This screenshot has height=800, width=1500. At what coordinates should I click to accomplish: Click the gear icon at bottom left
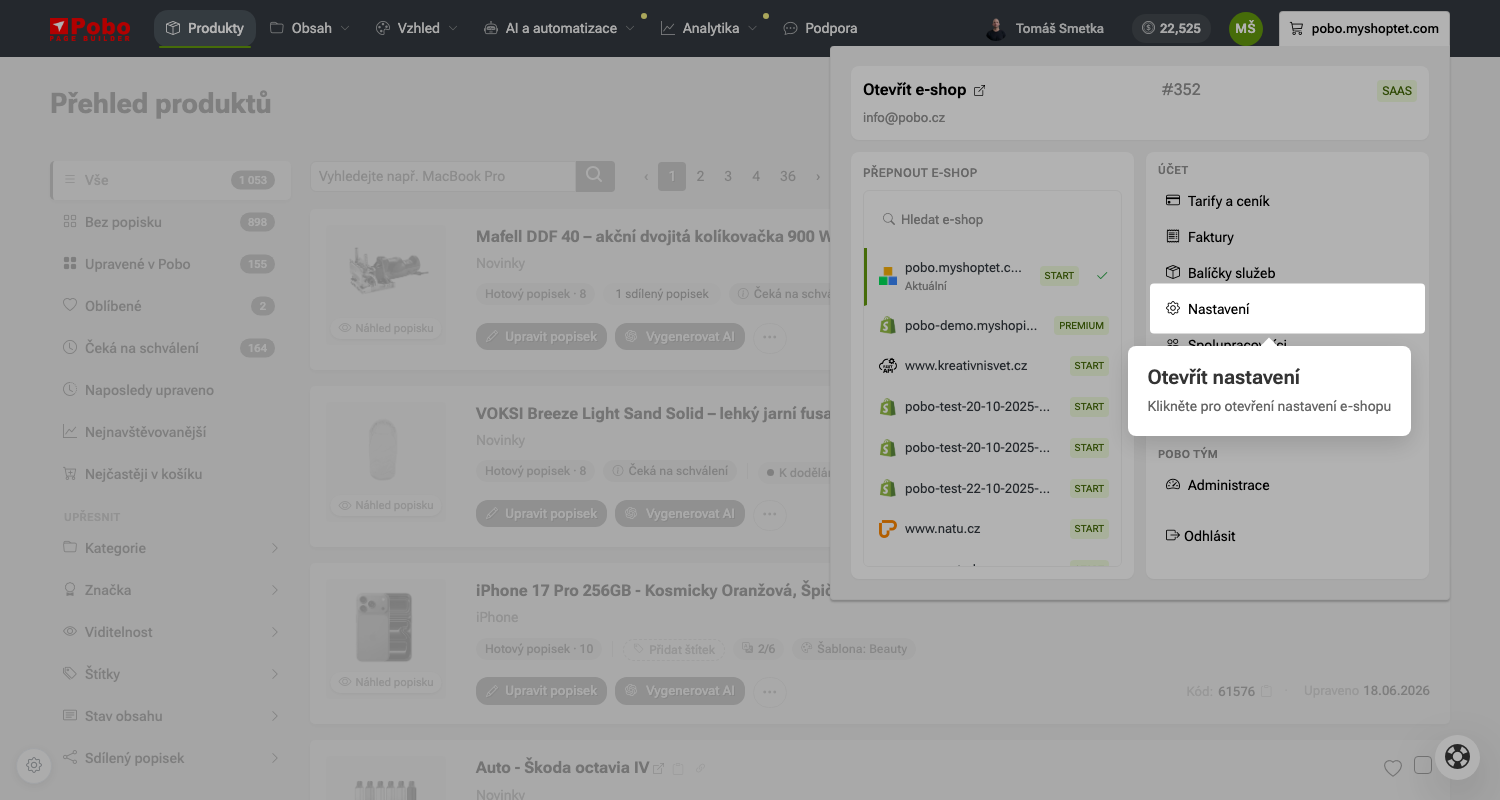pos(34,765)
